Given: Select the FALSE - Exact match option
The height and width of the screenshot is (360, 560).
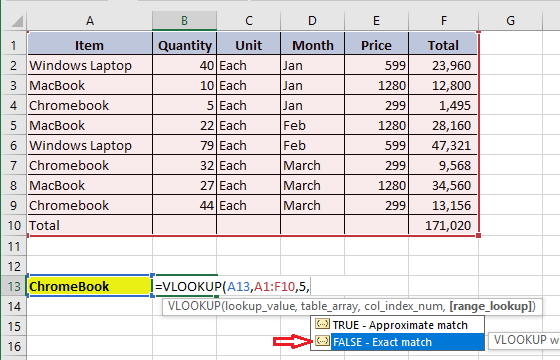Looking at the screenshot, I should click(398, 342).
